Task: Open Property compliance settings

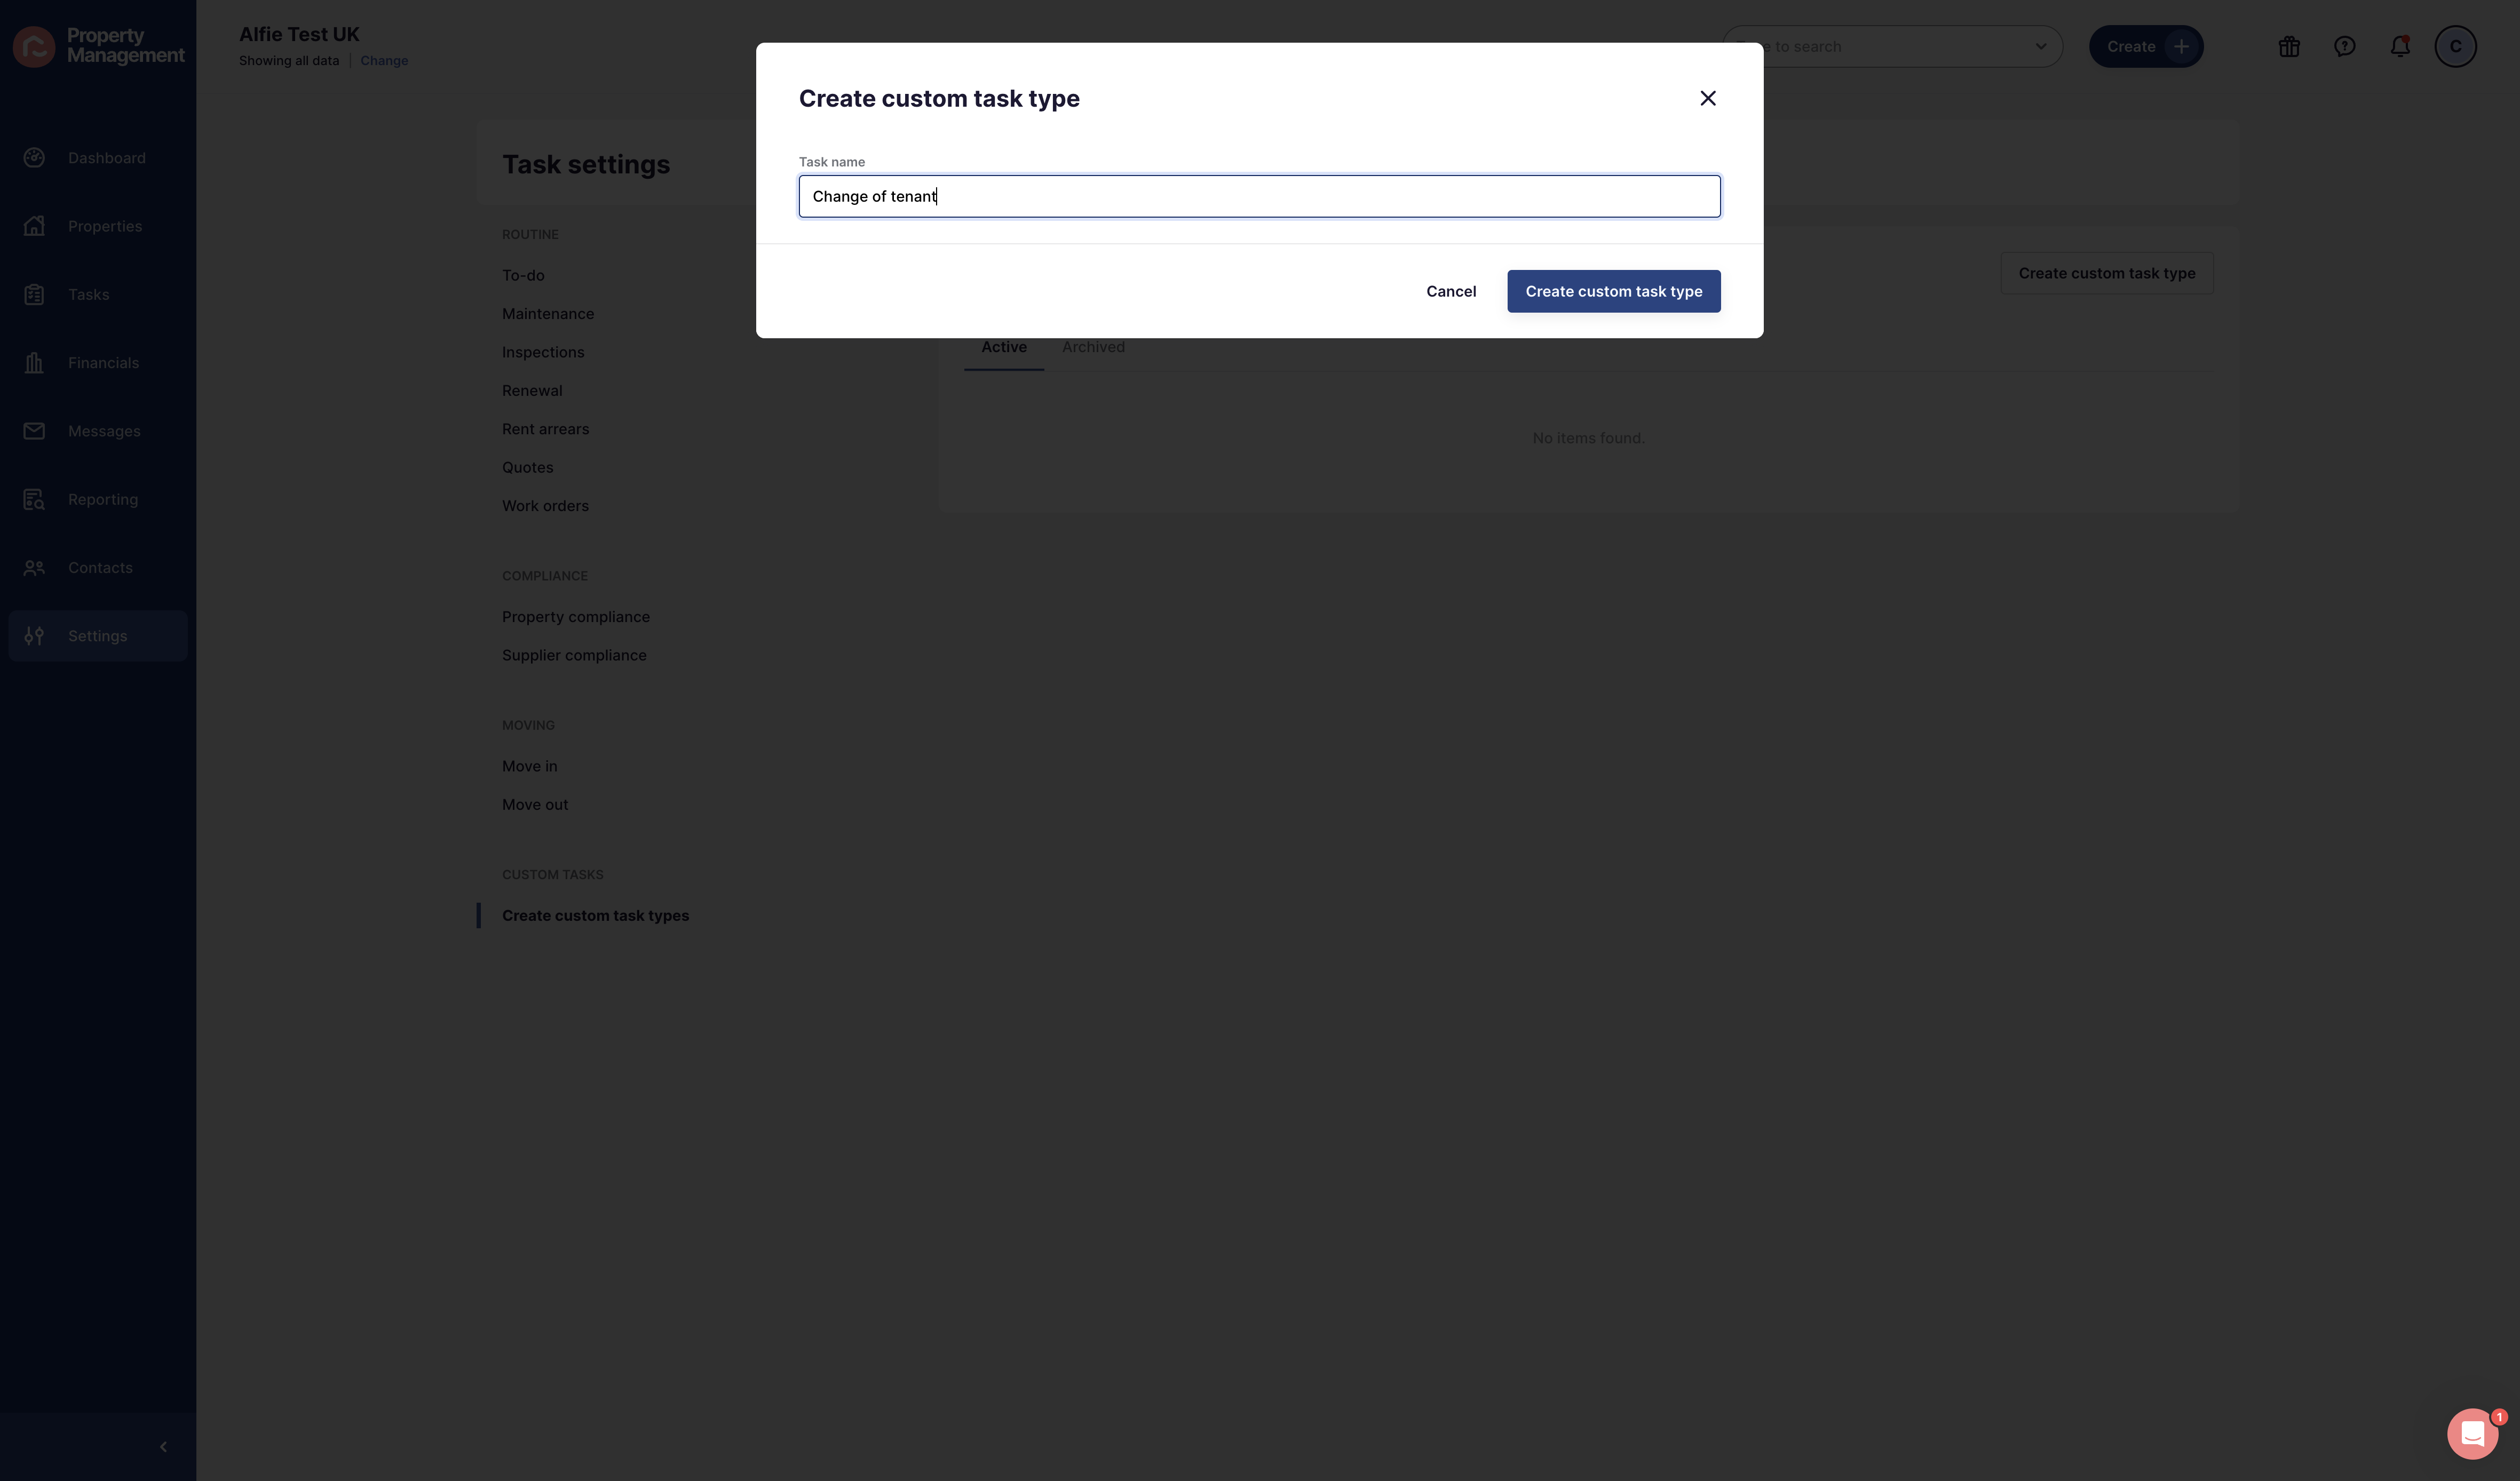Action: click(576, 617)
